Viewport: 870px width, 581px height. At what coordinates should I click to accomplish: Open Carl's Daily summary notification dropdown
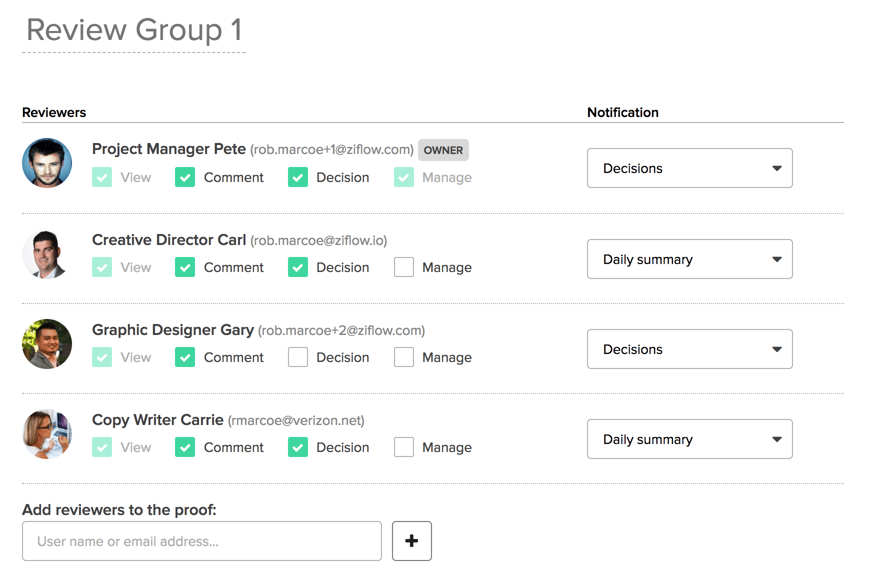pyautogui.click(x=689, y=258)
